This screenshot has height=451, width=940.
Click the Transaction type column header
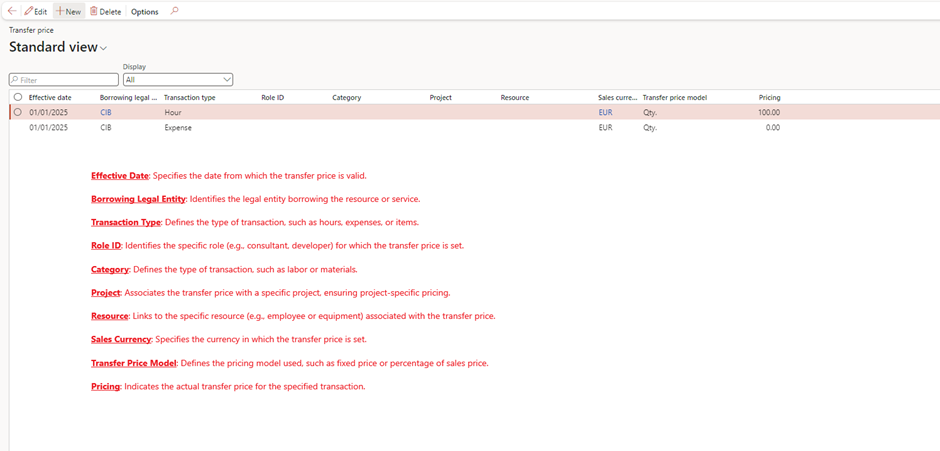(189, 97)
